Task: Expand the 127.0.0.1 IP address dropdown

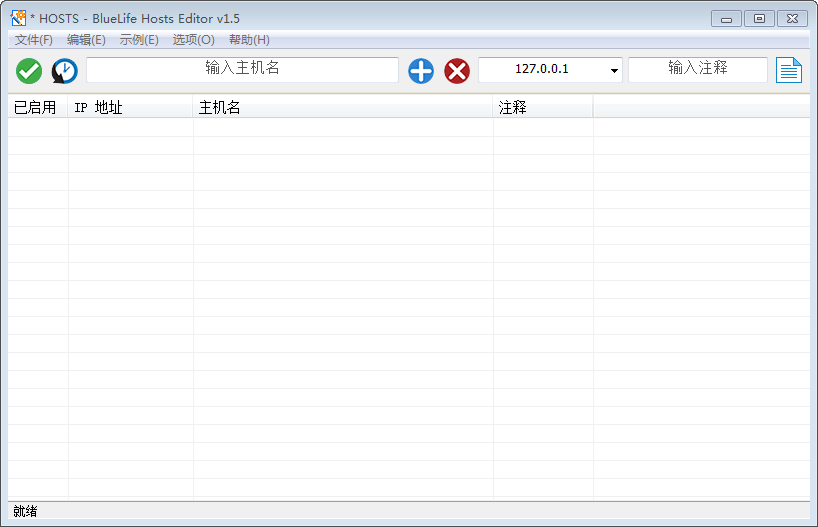Action: click(614, 71)
